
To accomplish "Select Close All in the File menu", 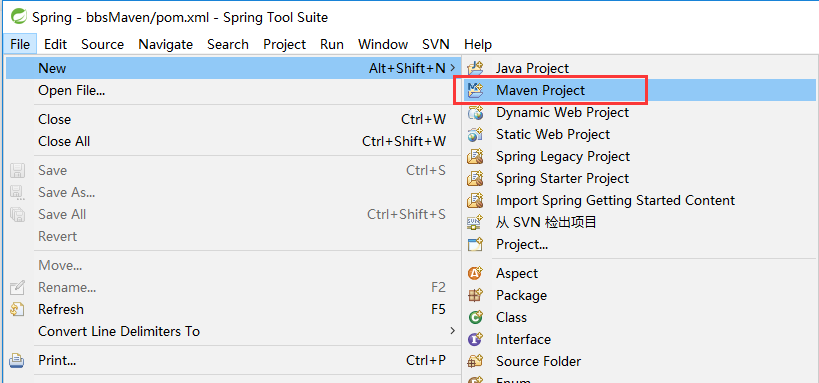I will point(233,141).
